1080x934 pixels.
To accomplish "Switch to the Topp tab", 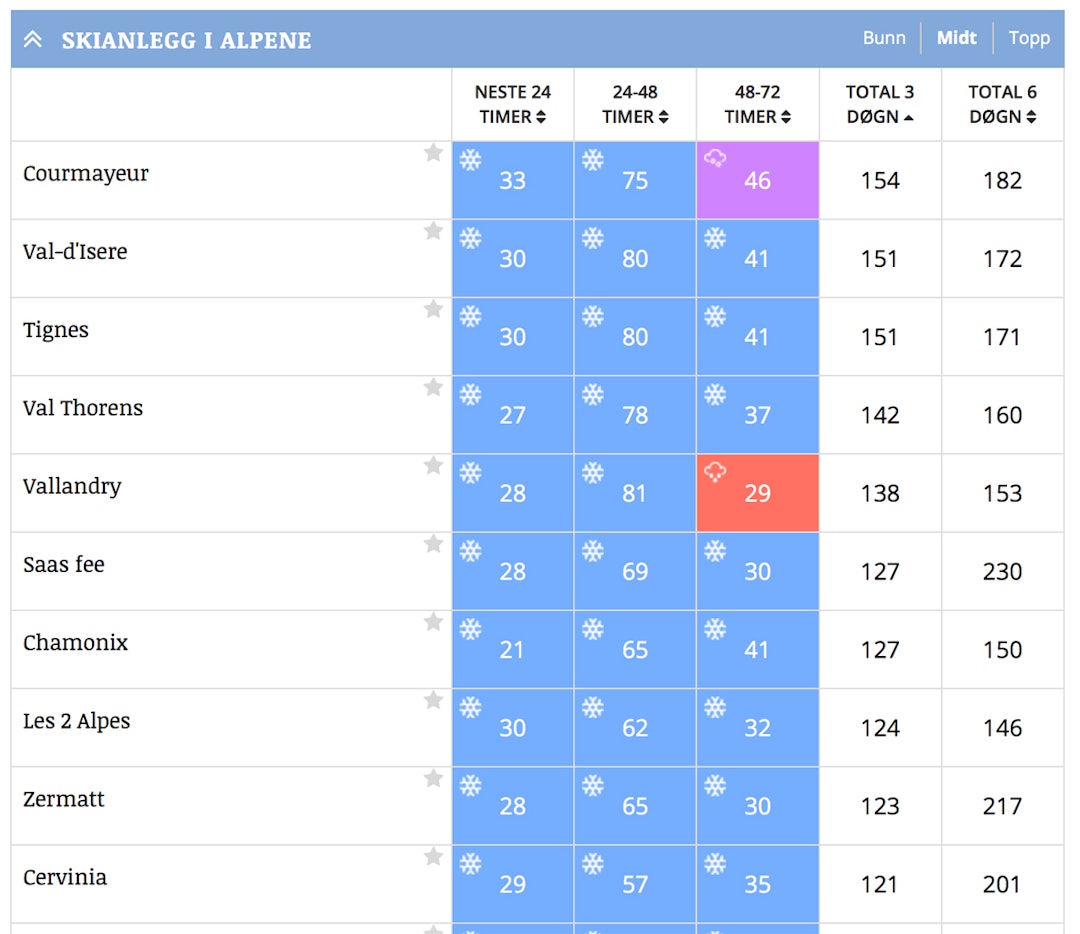I will [1029, 38].
